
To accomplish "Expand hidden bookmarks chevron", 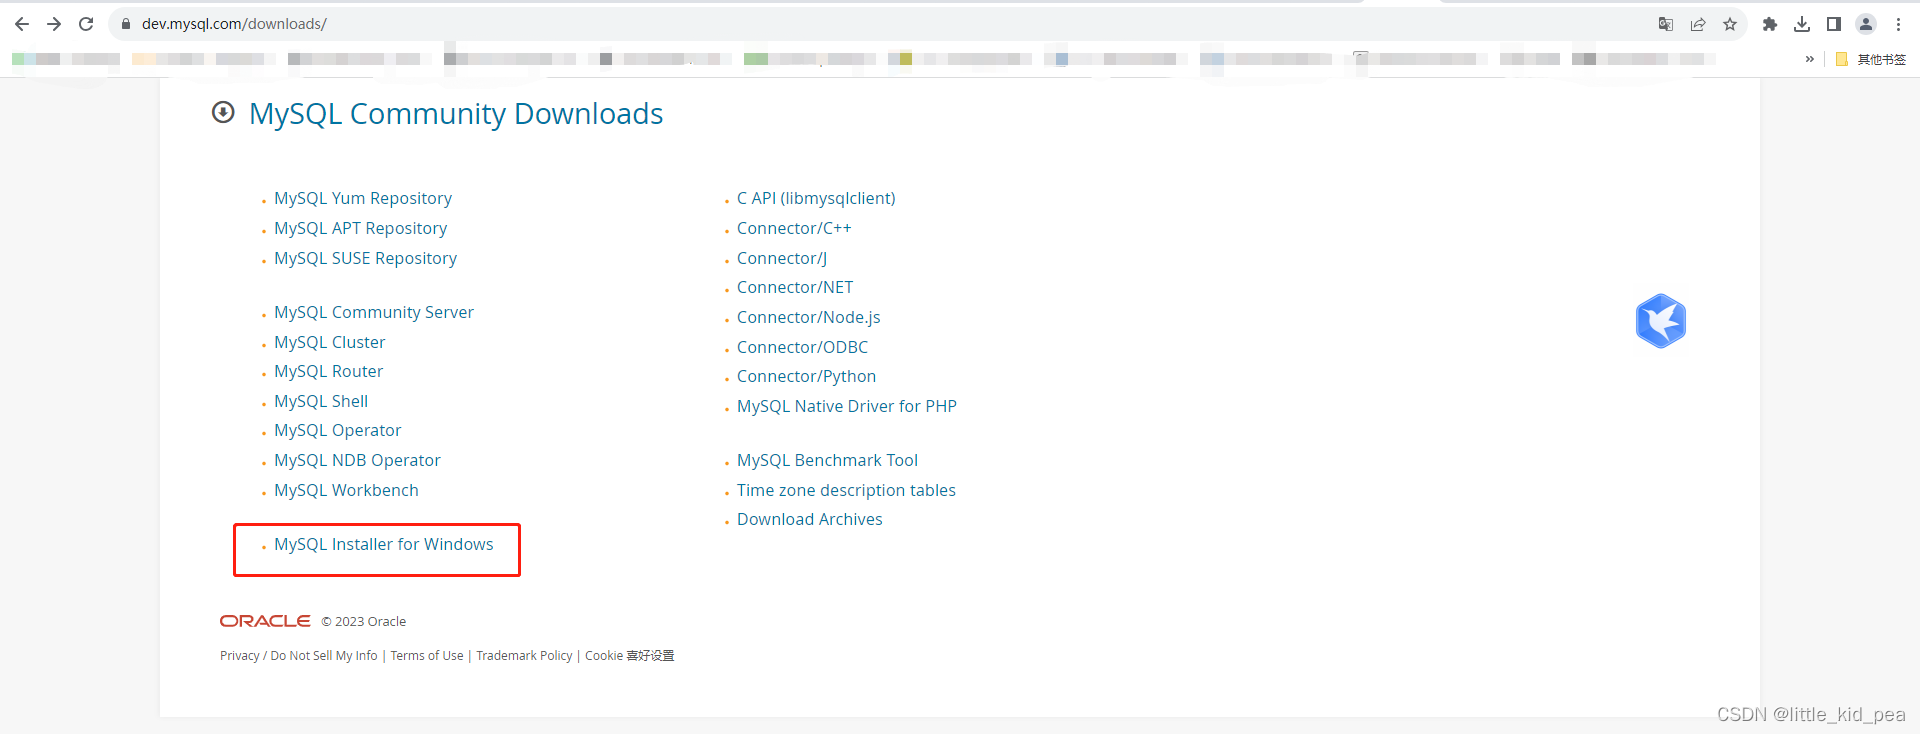I will coord(1810,59).
